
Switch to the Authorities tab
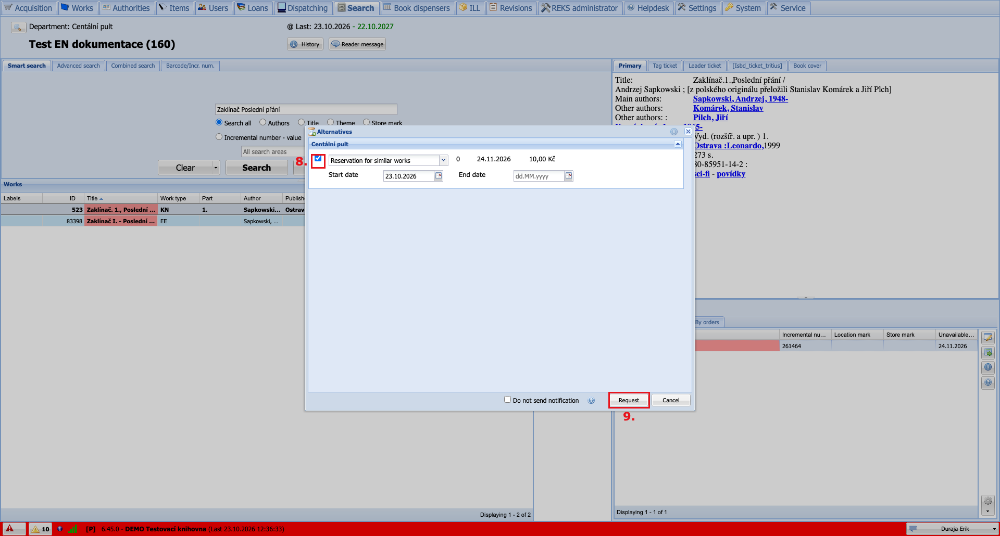click(126, 8)
